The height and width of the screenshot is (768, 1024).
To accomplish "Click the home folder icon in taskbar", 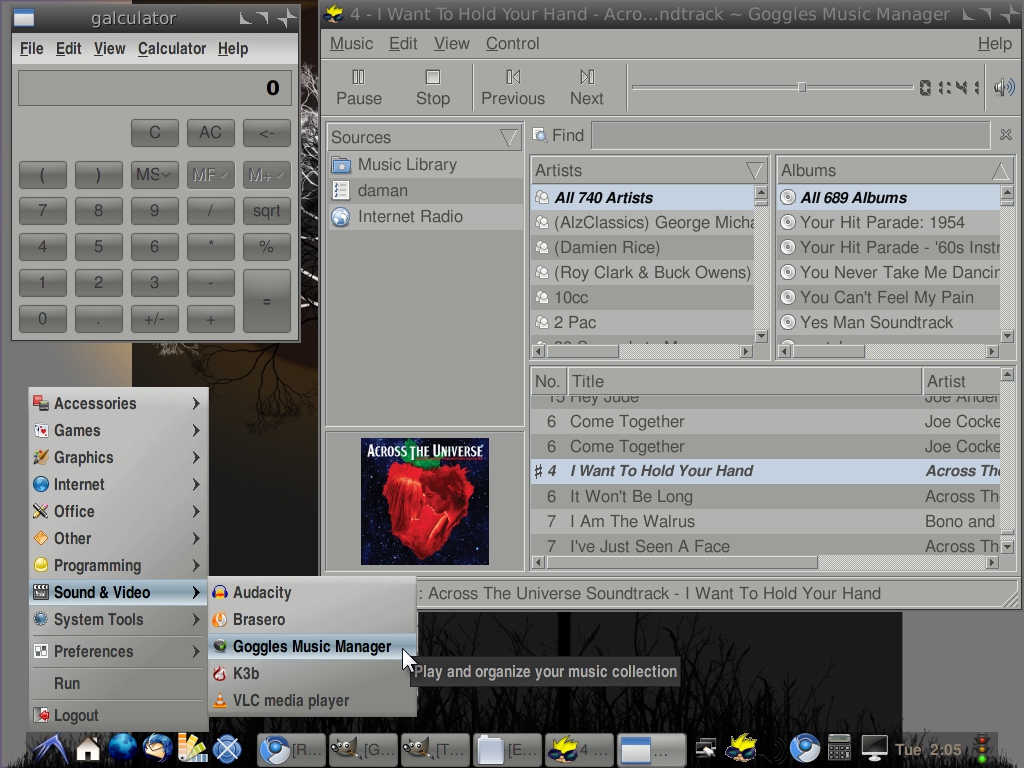I will (x=88, y=748).
